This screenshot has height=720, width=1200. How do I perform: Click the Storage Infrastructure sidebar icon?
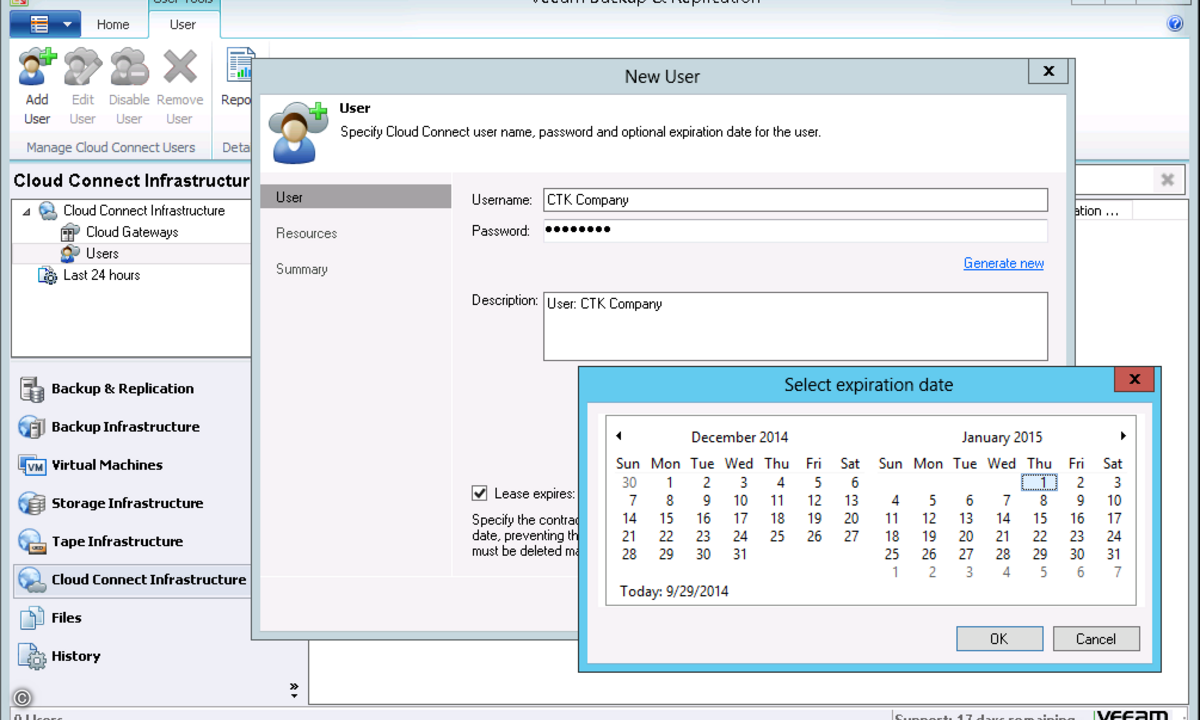click(32, 504)
